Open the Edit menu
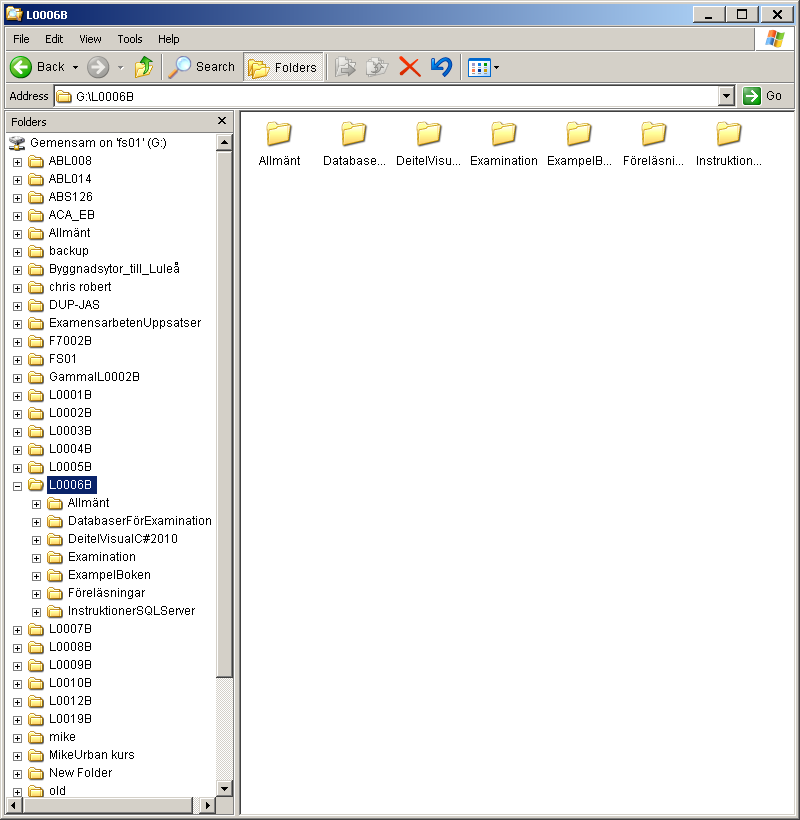Viewport: 800px width, 820px height. click(x=54, y=39)
